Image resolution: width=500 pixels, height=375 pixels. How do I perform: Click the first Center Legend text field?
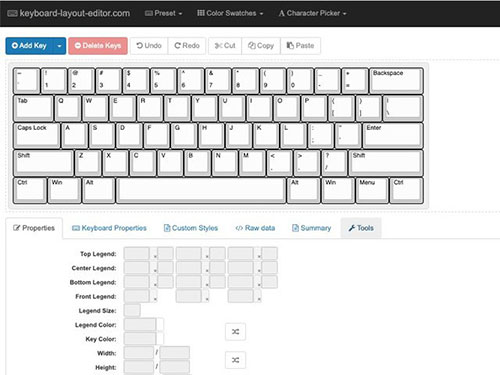tap(137, 268)
